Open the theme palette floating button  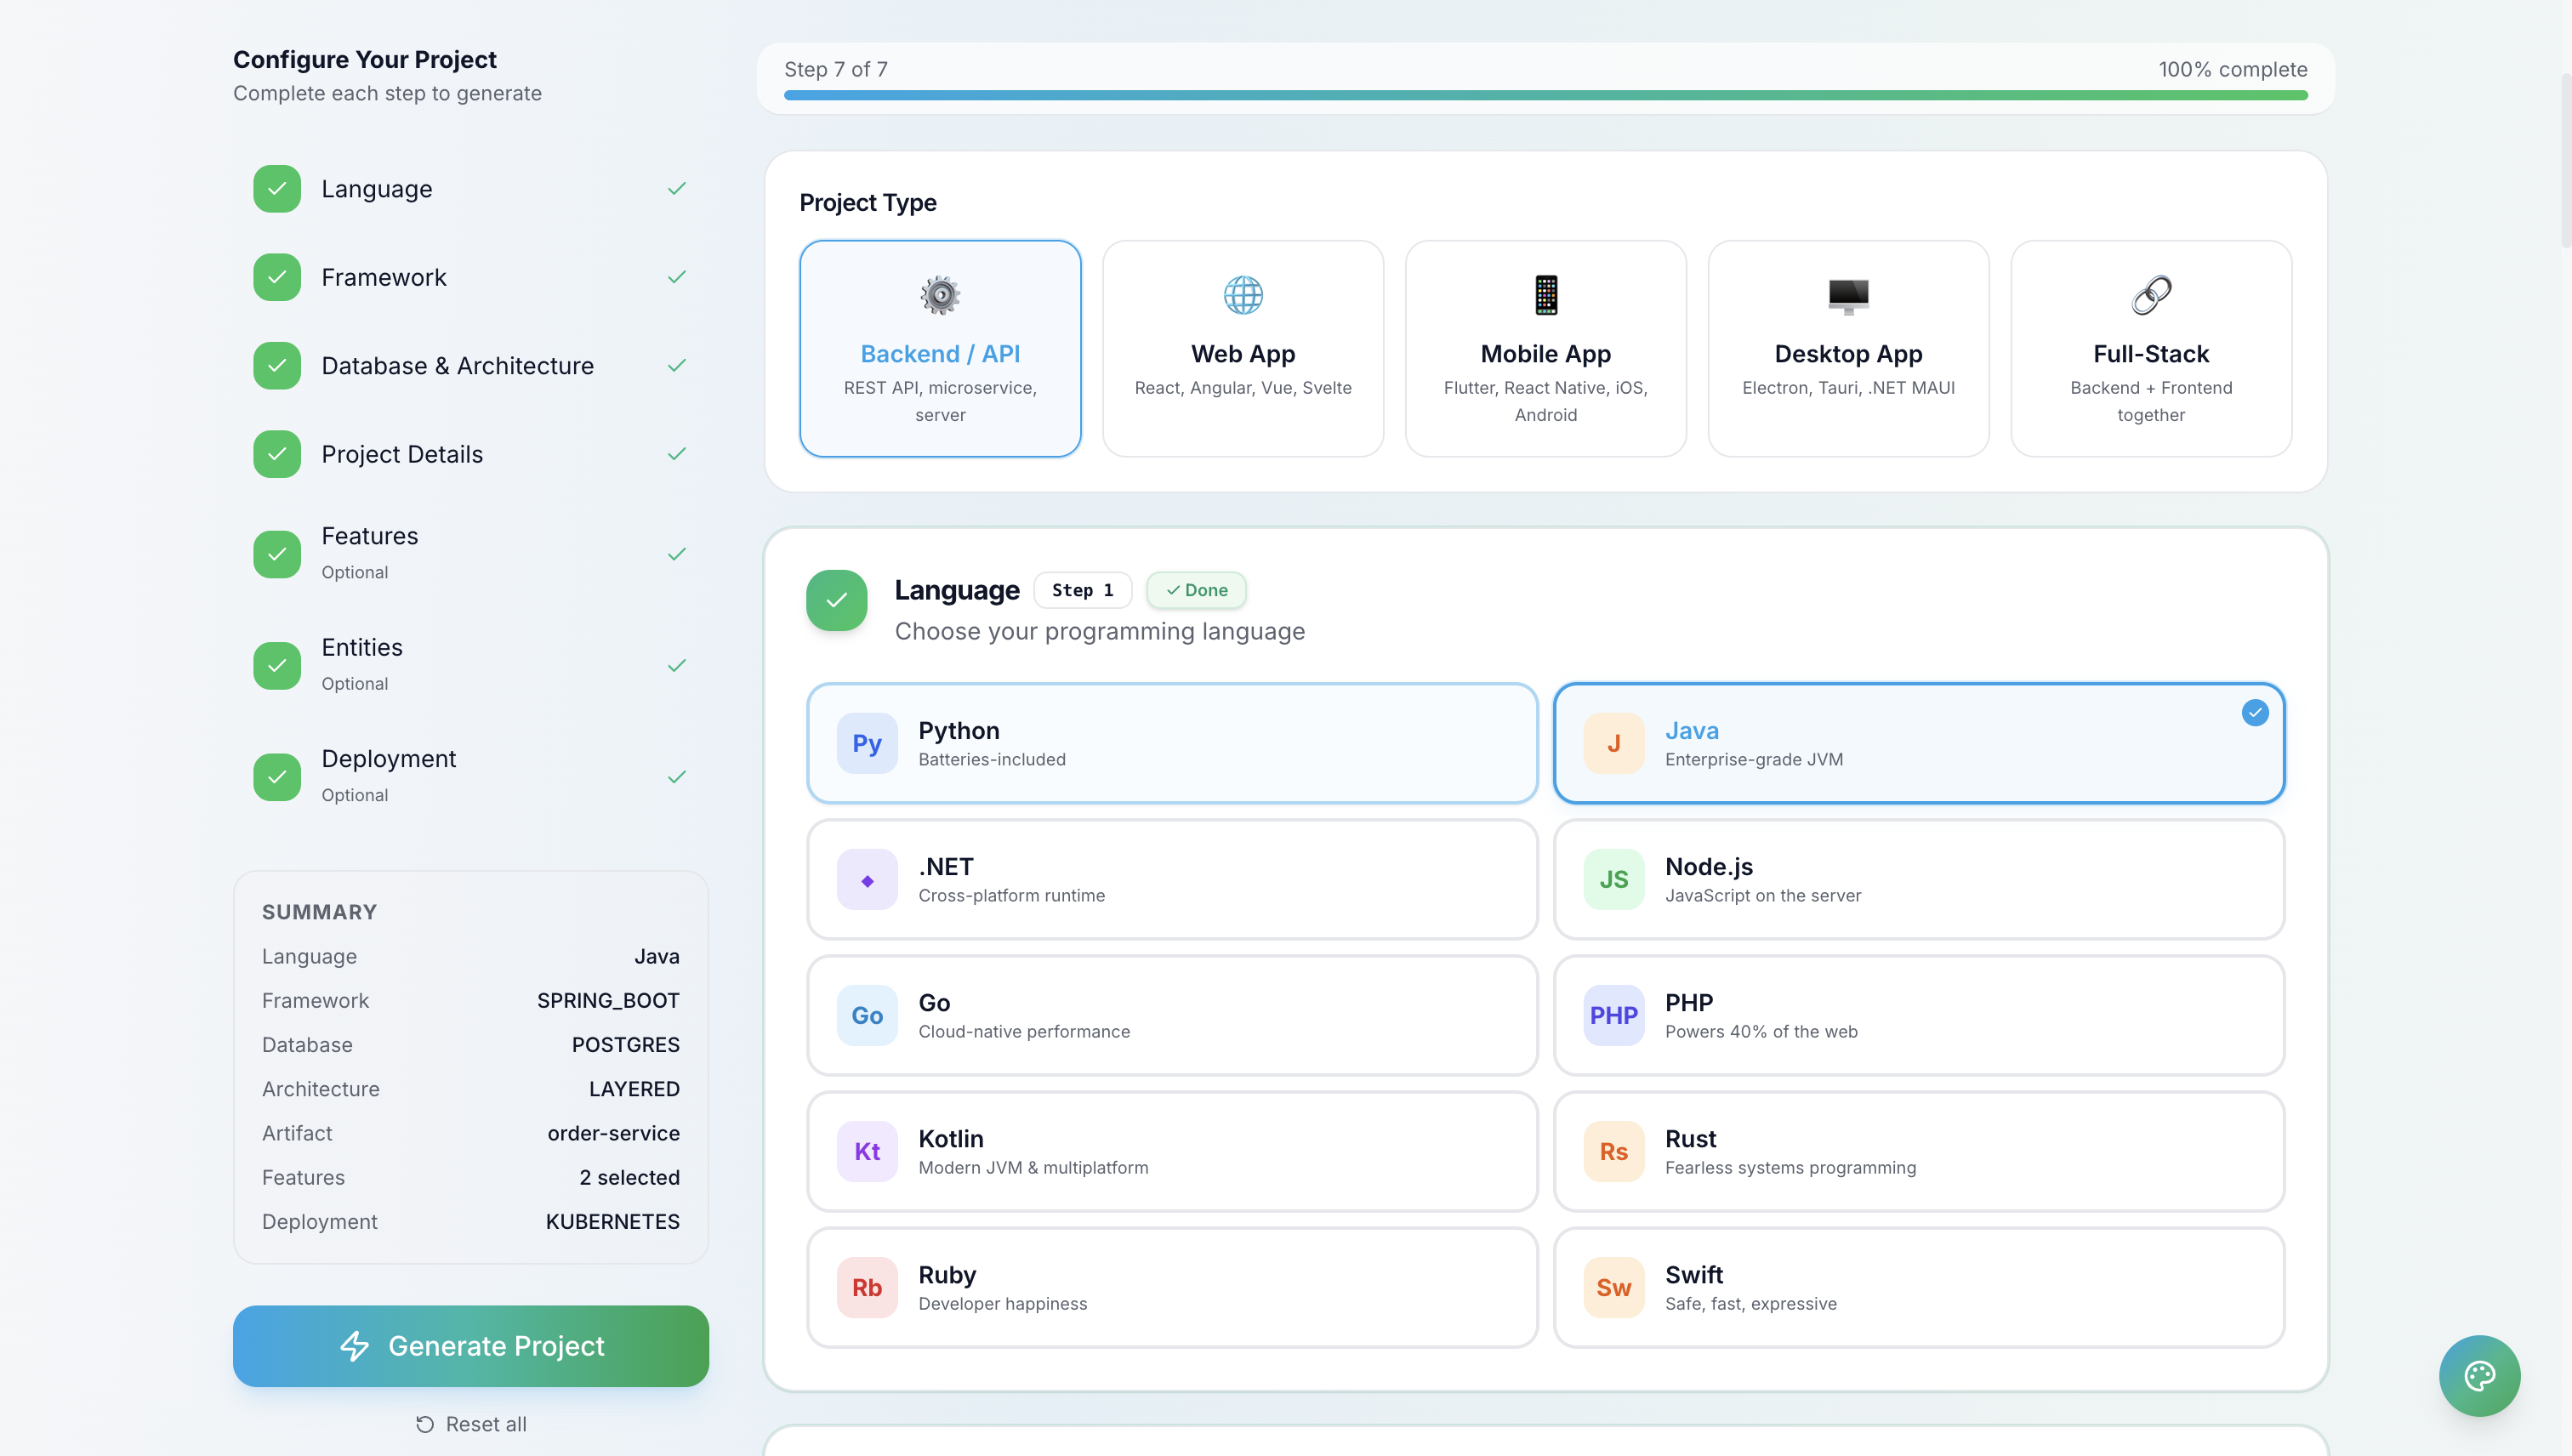pyautogui.click(x=2479, y=1376)
